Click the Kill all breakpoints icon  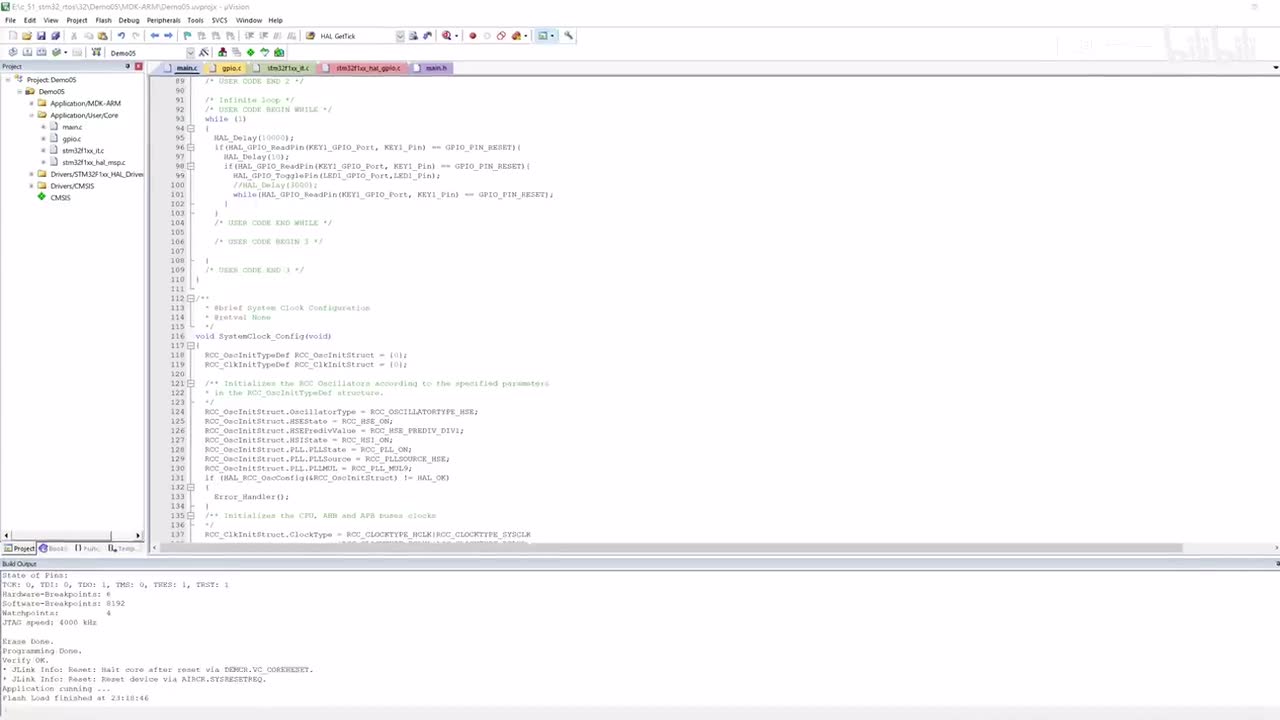[x=516, y=36]
